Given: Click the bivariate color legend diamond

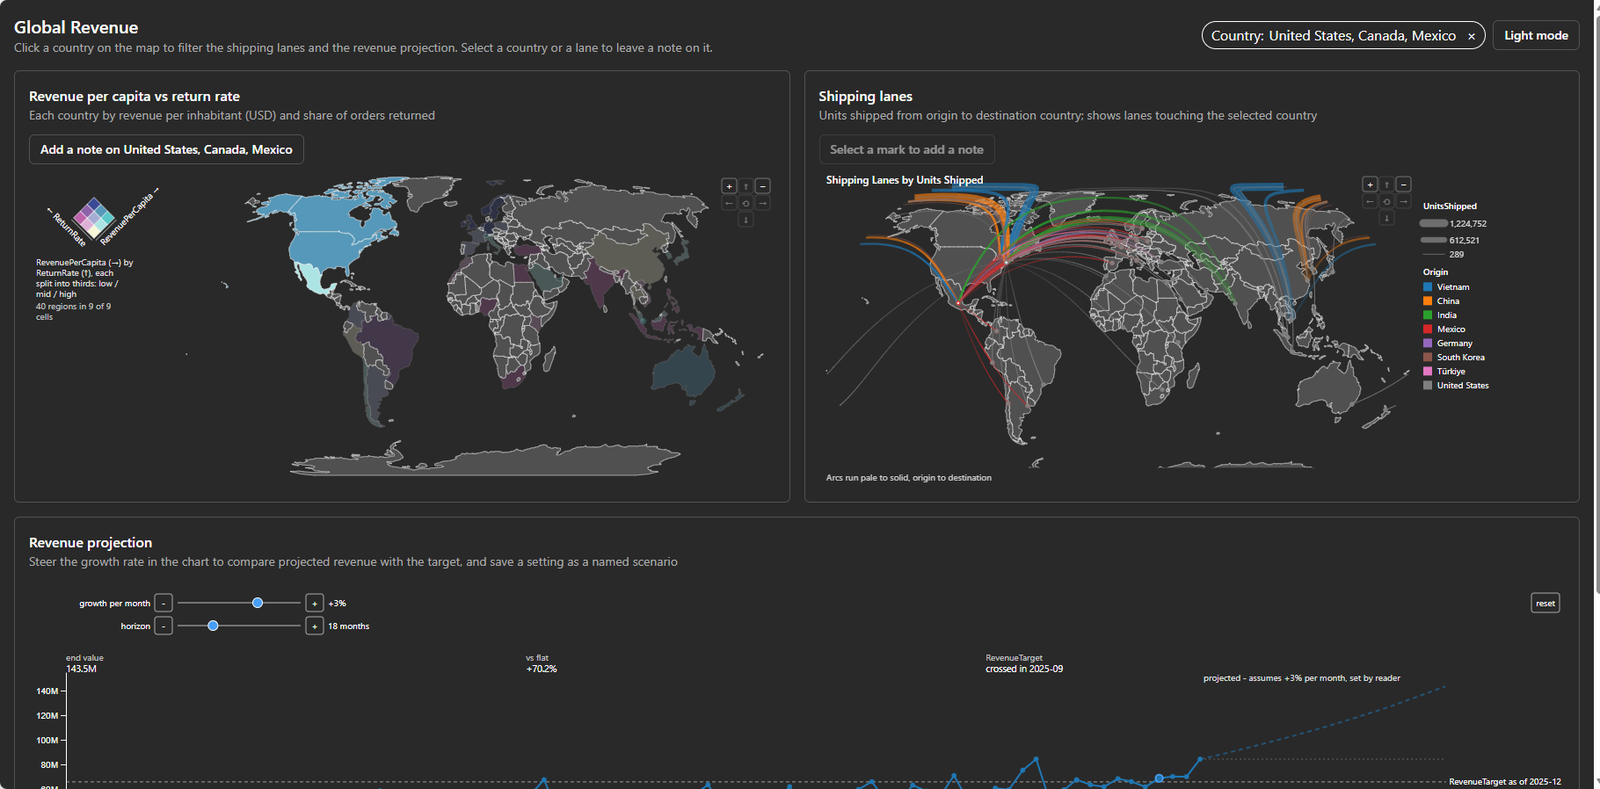Looking at the screenshot, I should pyautogui.click(x=94, y=219).
